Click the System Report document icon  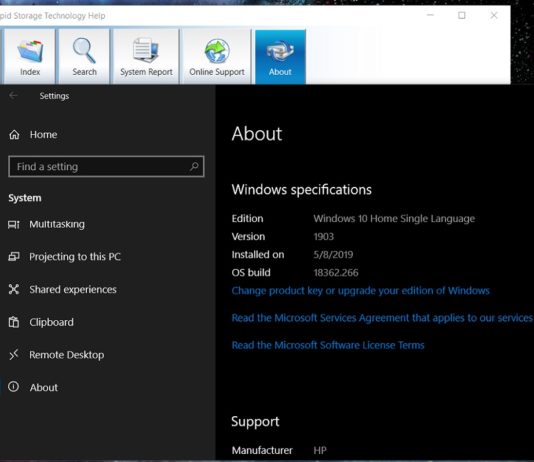pyautogui.click(x=146, y=50)
